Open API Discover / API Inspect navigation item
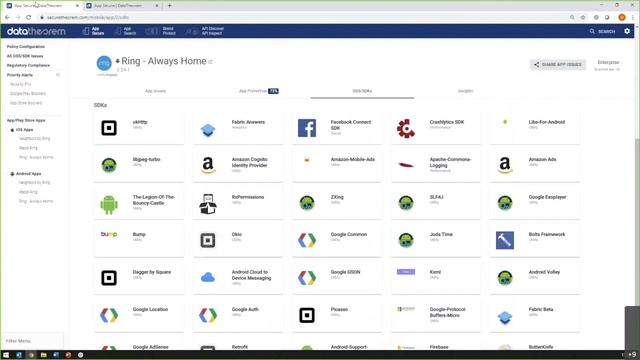Viewport: 640px width, 360px height. (205, 31)
